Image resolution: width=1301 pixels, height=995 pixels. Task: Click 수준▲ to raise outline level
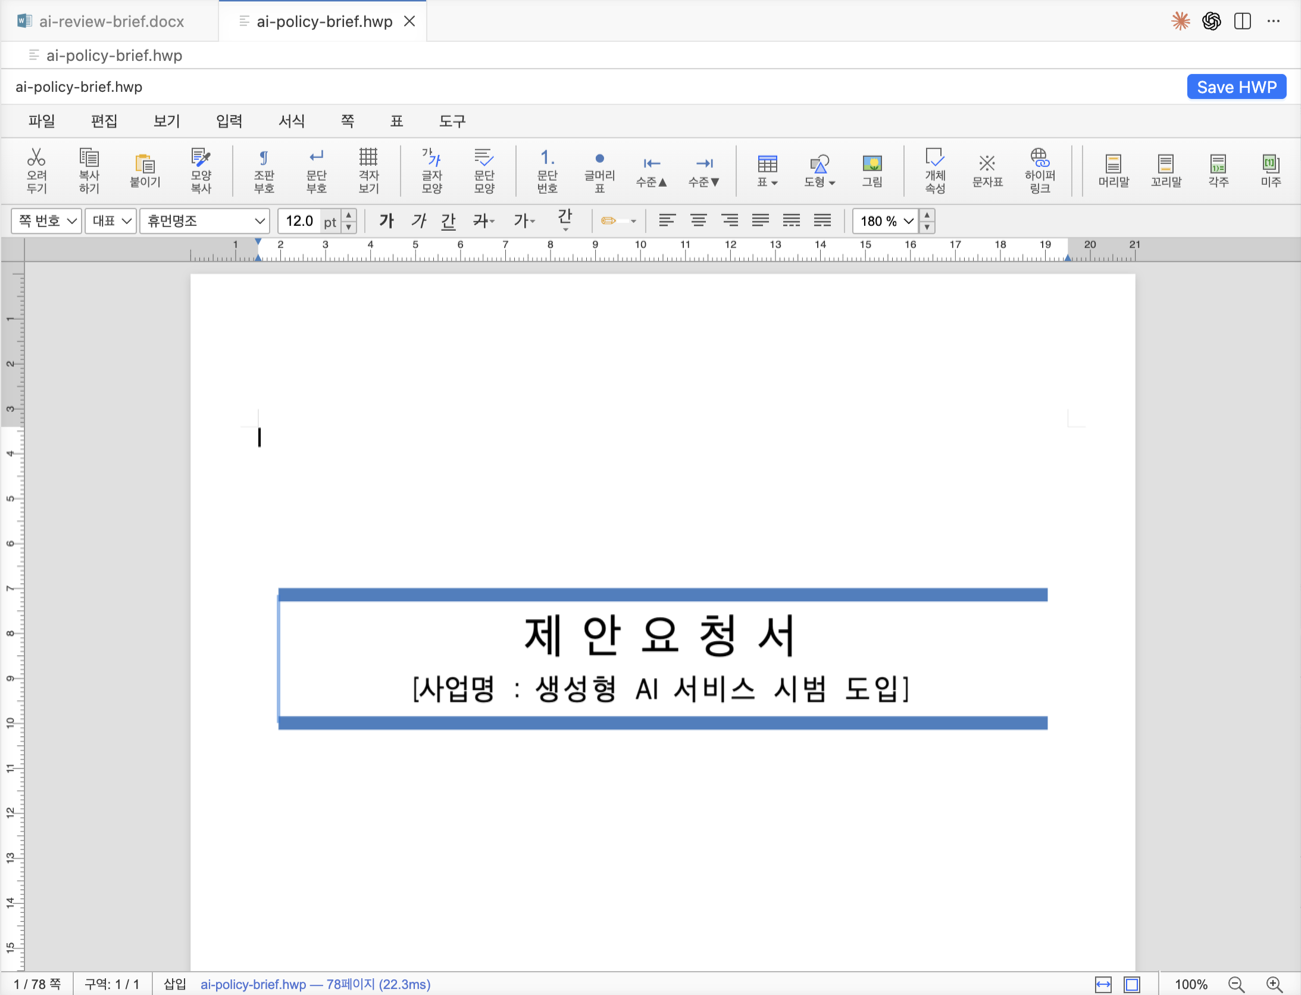pyautogui.click(x=651, y=170)
